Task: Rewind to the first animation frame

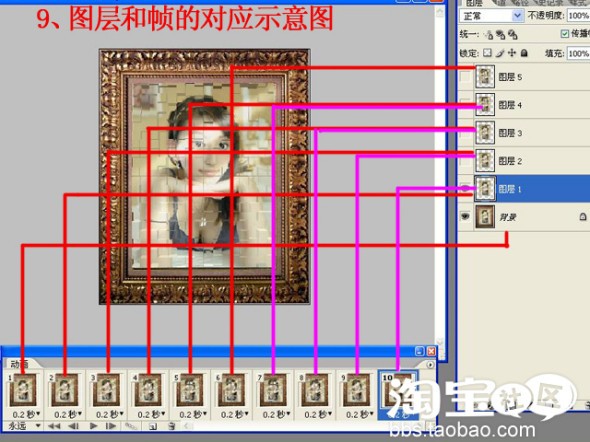Action: click(54, 426)
